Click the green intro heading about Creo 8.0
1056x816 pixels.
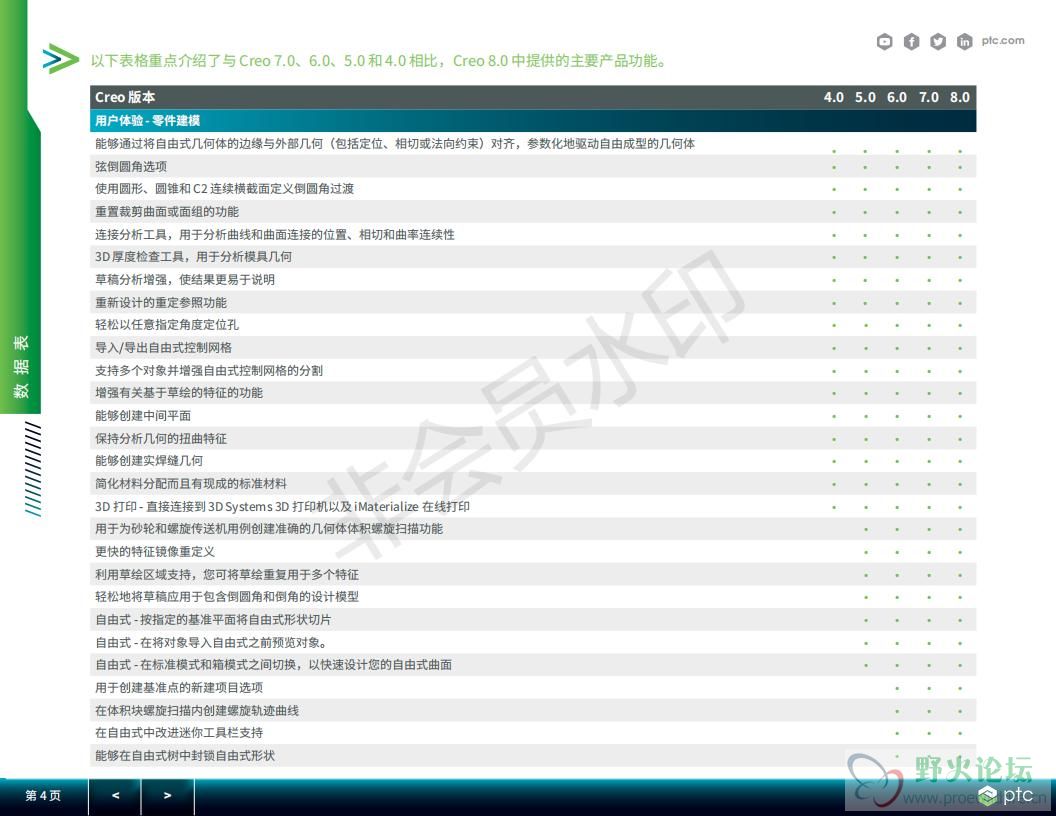[x=379, y=61]
